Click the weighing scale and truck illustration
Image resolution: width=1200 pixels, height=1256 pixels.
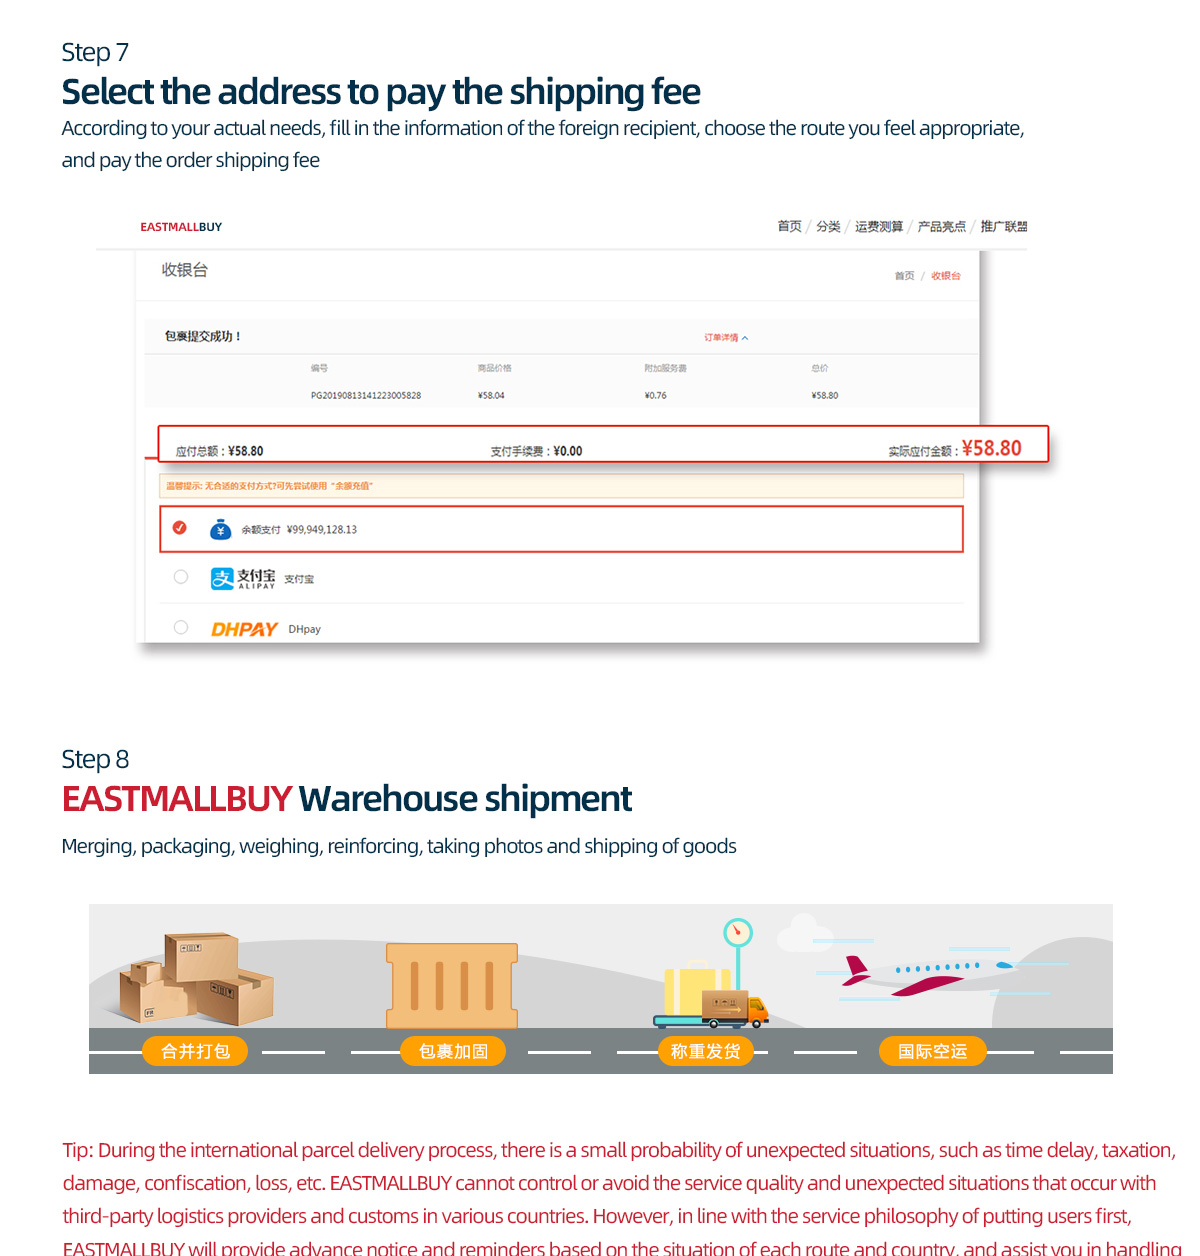(712, 973)
